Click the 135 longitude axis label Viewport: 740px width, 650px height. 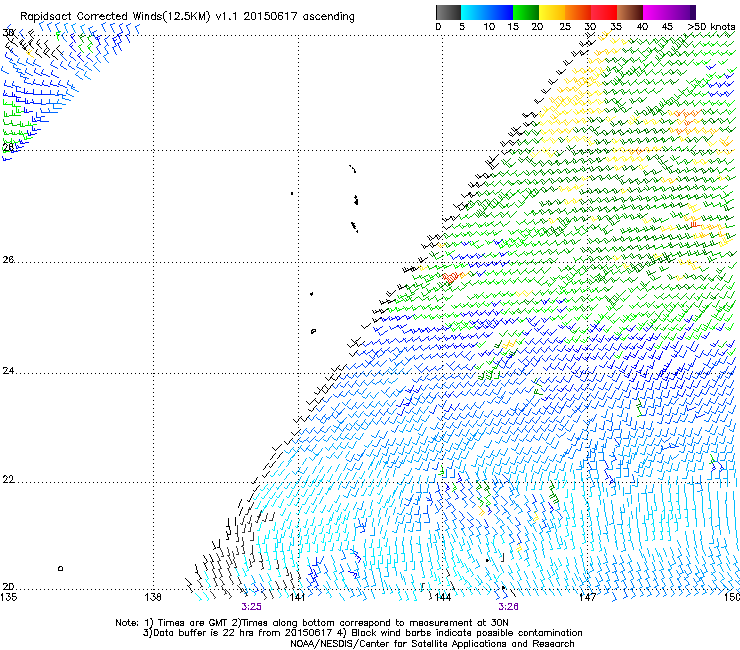pyautogui.click(x=8, y=597)
